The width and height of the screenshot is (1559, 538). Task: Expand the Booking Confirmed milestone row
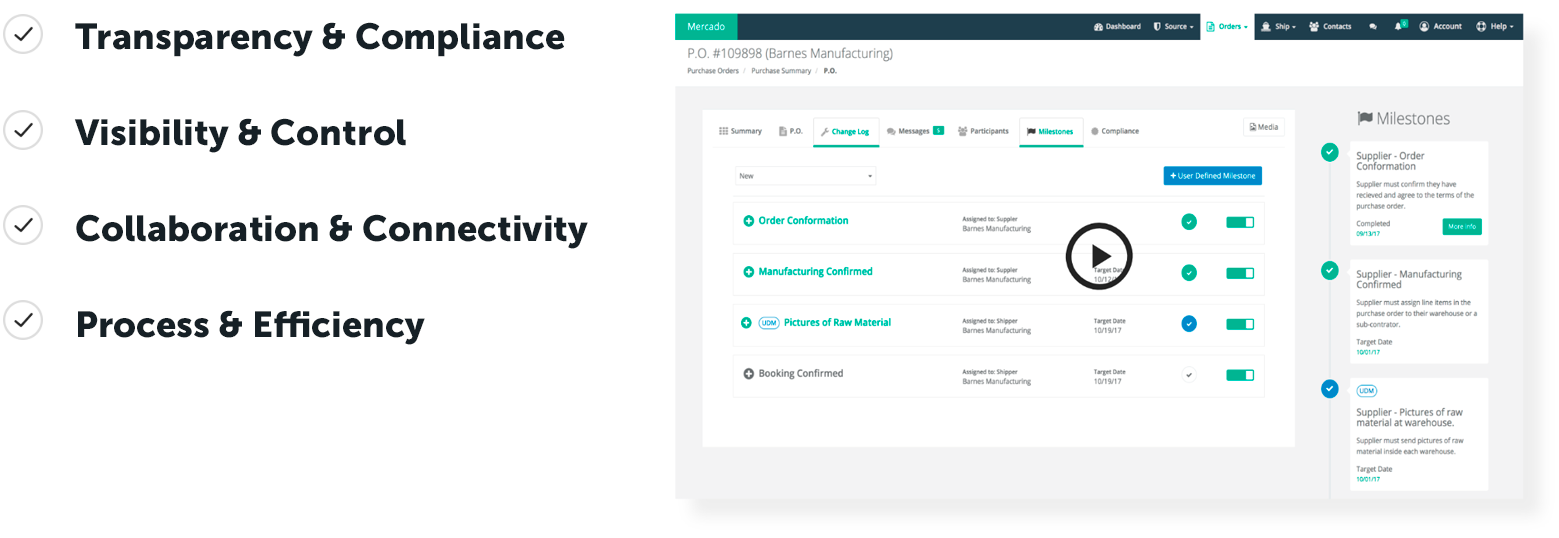pos(748,374)
